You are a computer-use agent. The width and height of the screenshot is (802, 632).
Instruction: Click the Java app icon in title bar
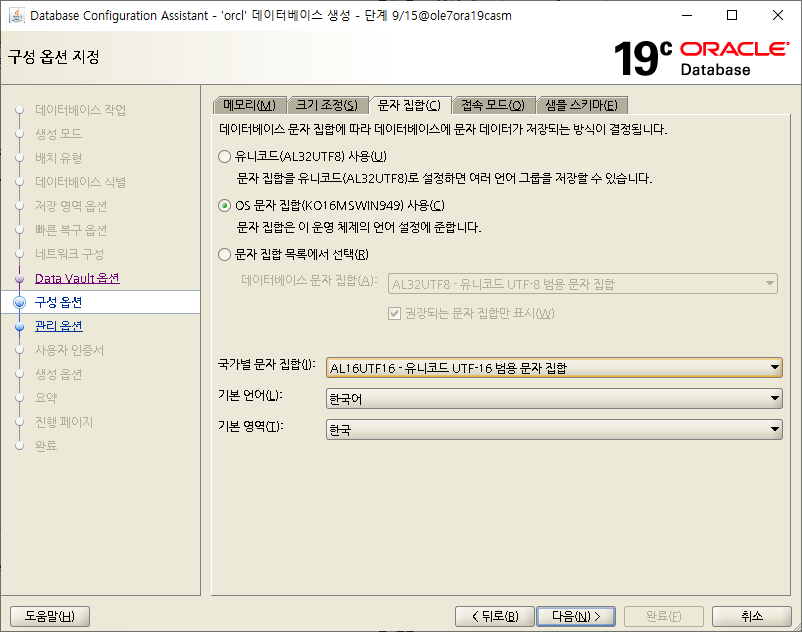[x=16, y=15]
